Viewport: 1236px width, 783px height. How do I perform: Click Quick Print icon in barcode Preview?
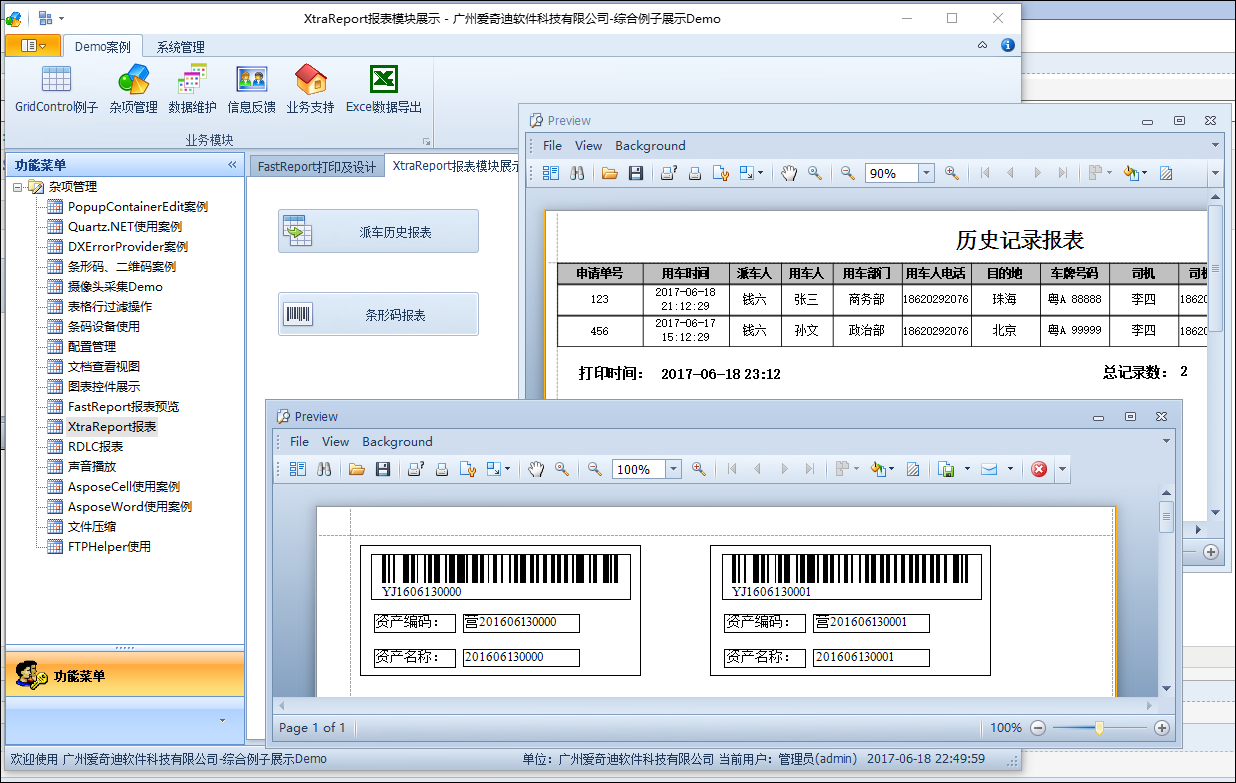(442, 469)
